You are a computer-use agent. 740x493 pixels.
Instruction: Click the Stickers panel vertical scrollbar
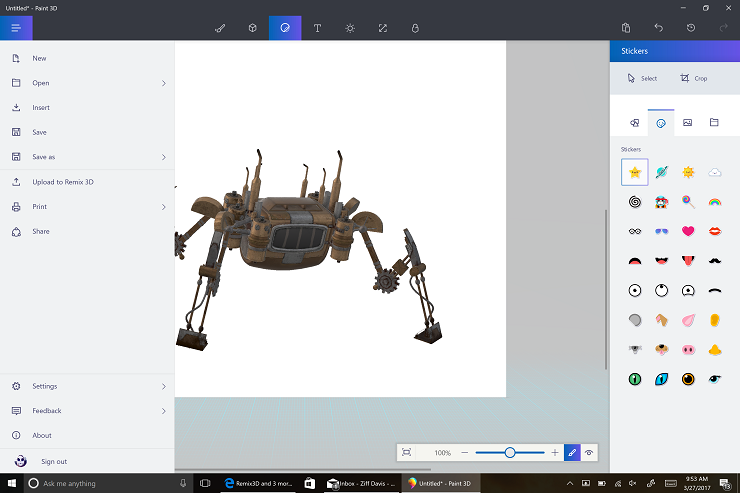606,289
